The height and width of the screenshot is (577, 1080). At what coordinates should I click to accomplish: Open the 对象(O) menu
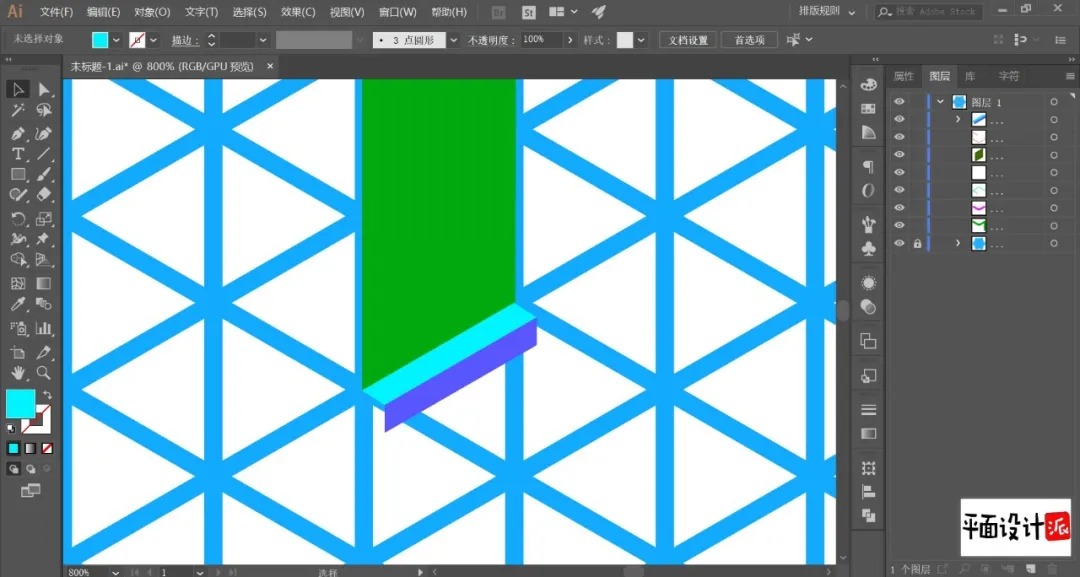point(152,12)
